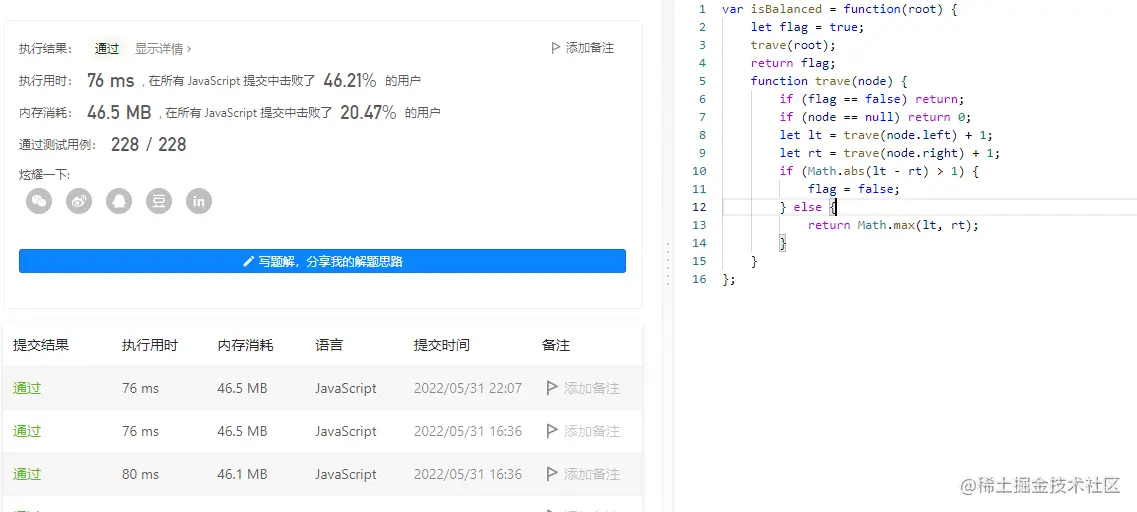This screenshot has width=1137, height=512.
Task: Share result via QQ icon
Action: (x=119, y=201)
